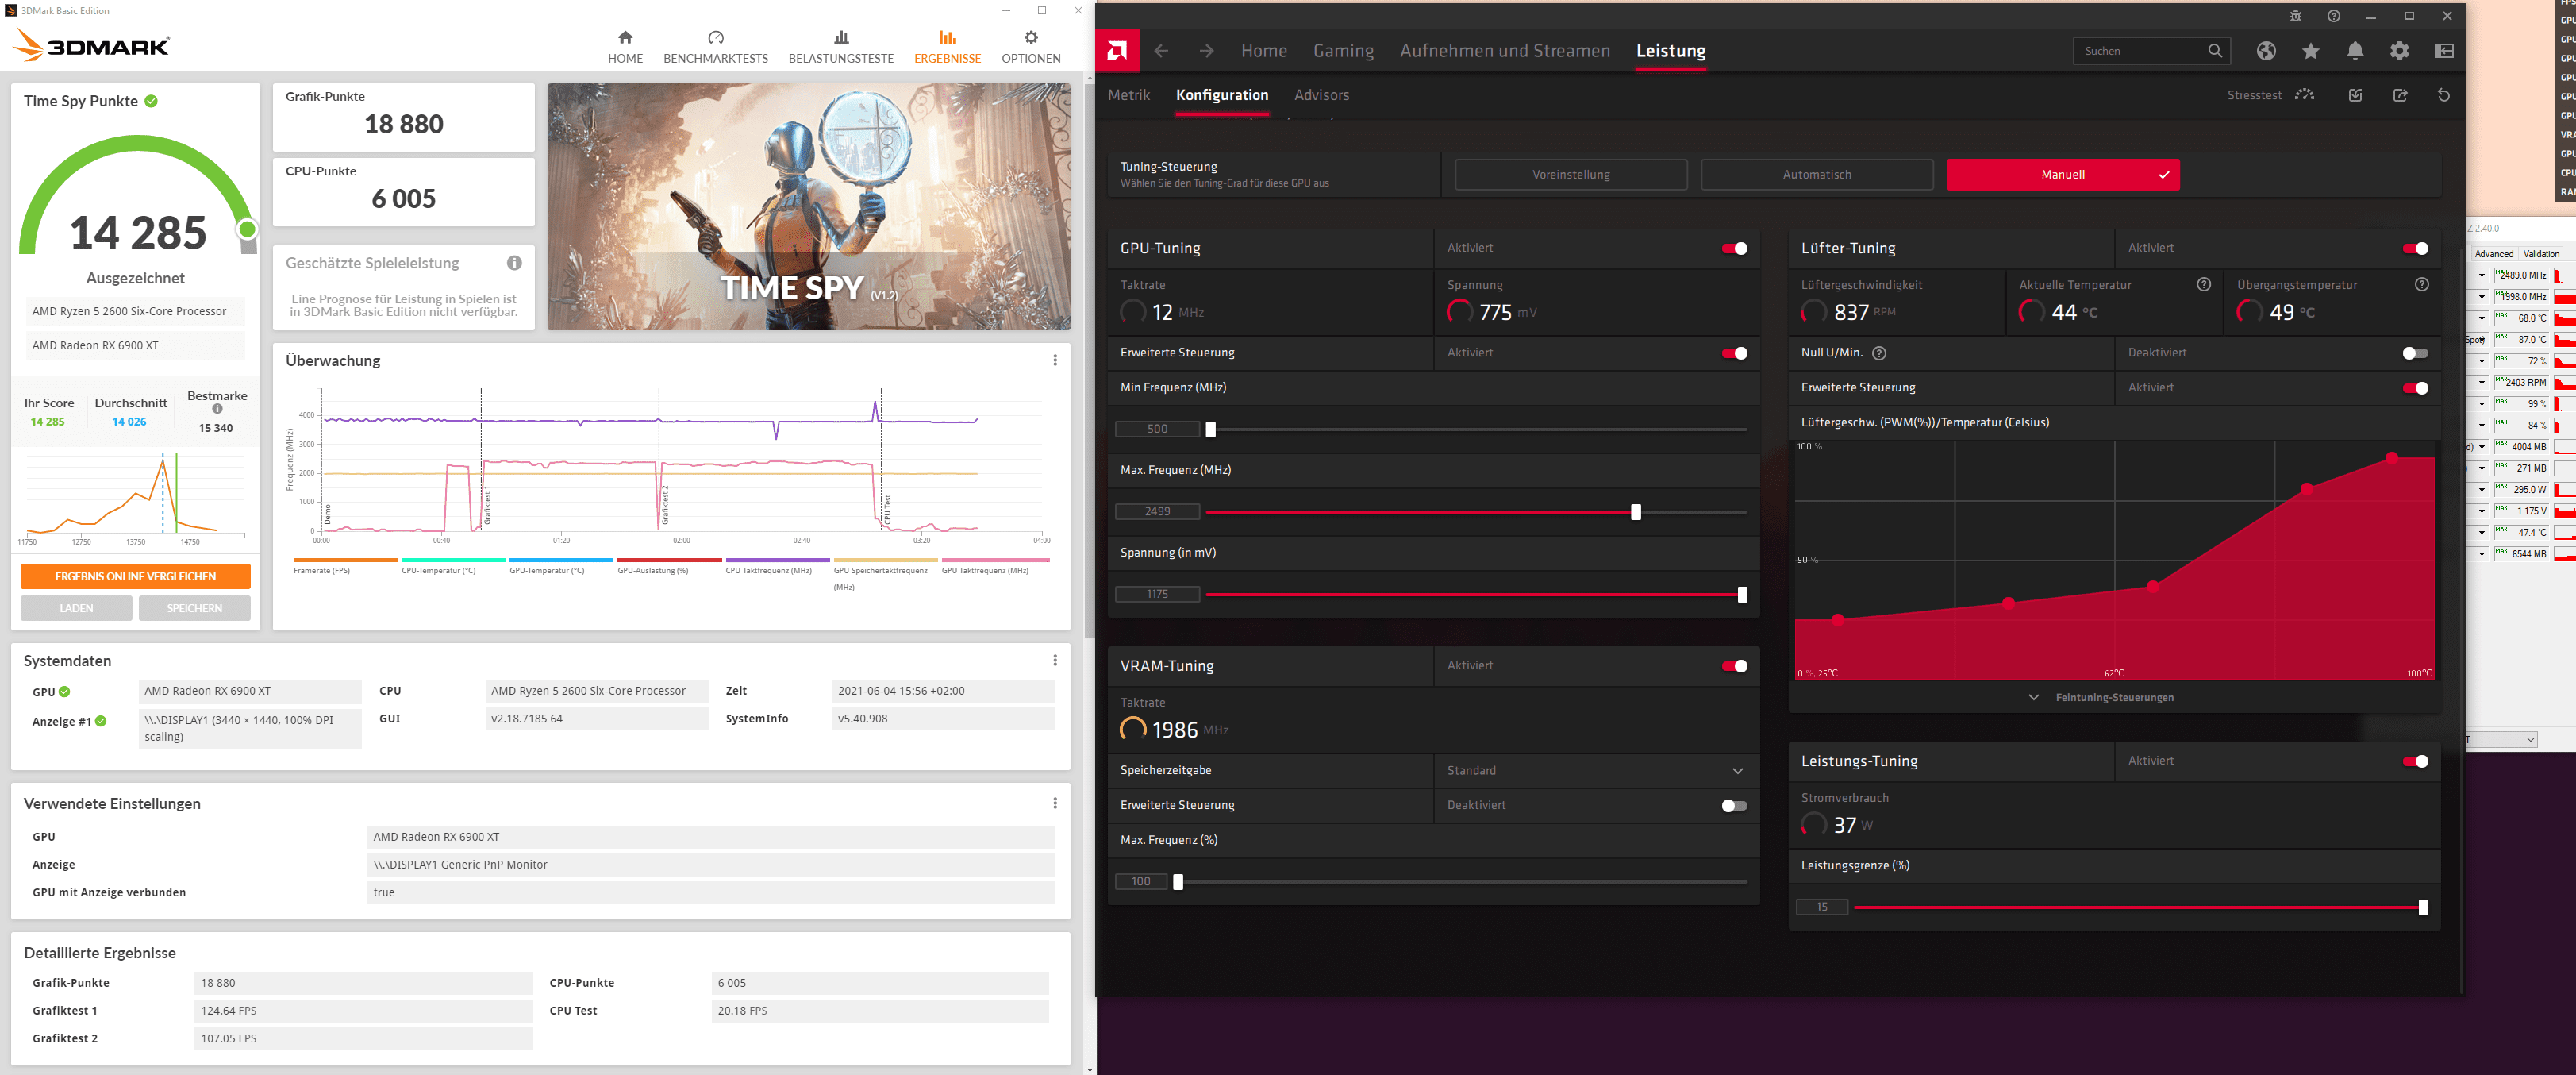
Task: Open GPU-Z dropdown for 295.0 W sensor
Action: [2481, 490]
